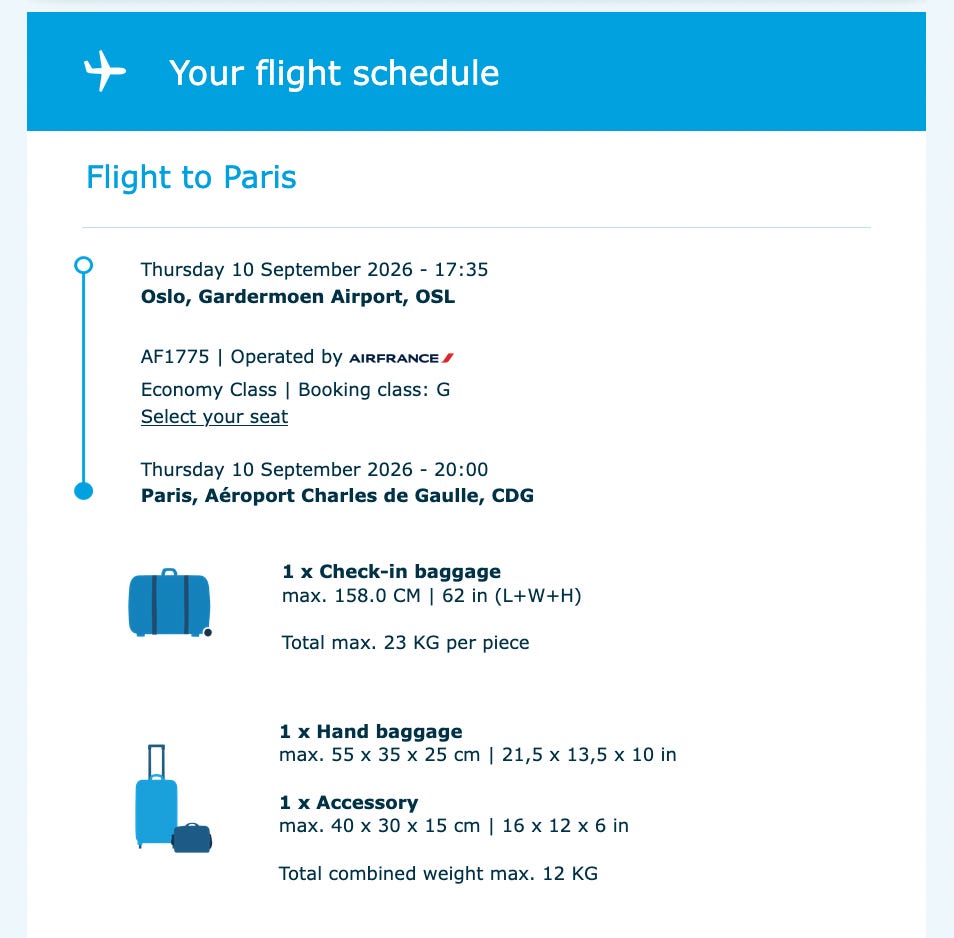Open the Select your seat link
Image resolution: width=954 pixels, height=938 pixels.
pos(214,417)
